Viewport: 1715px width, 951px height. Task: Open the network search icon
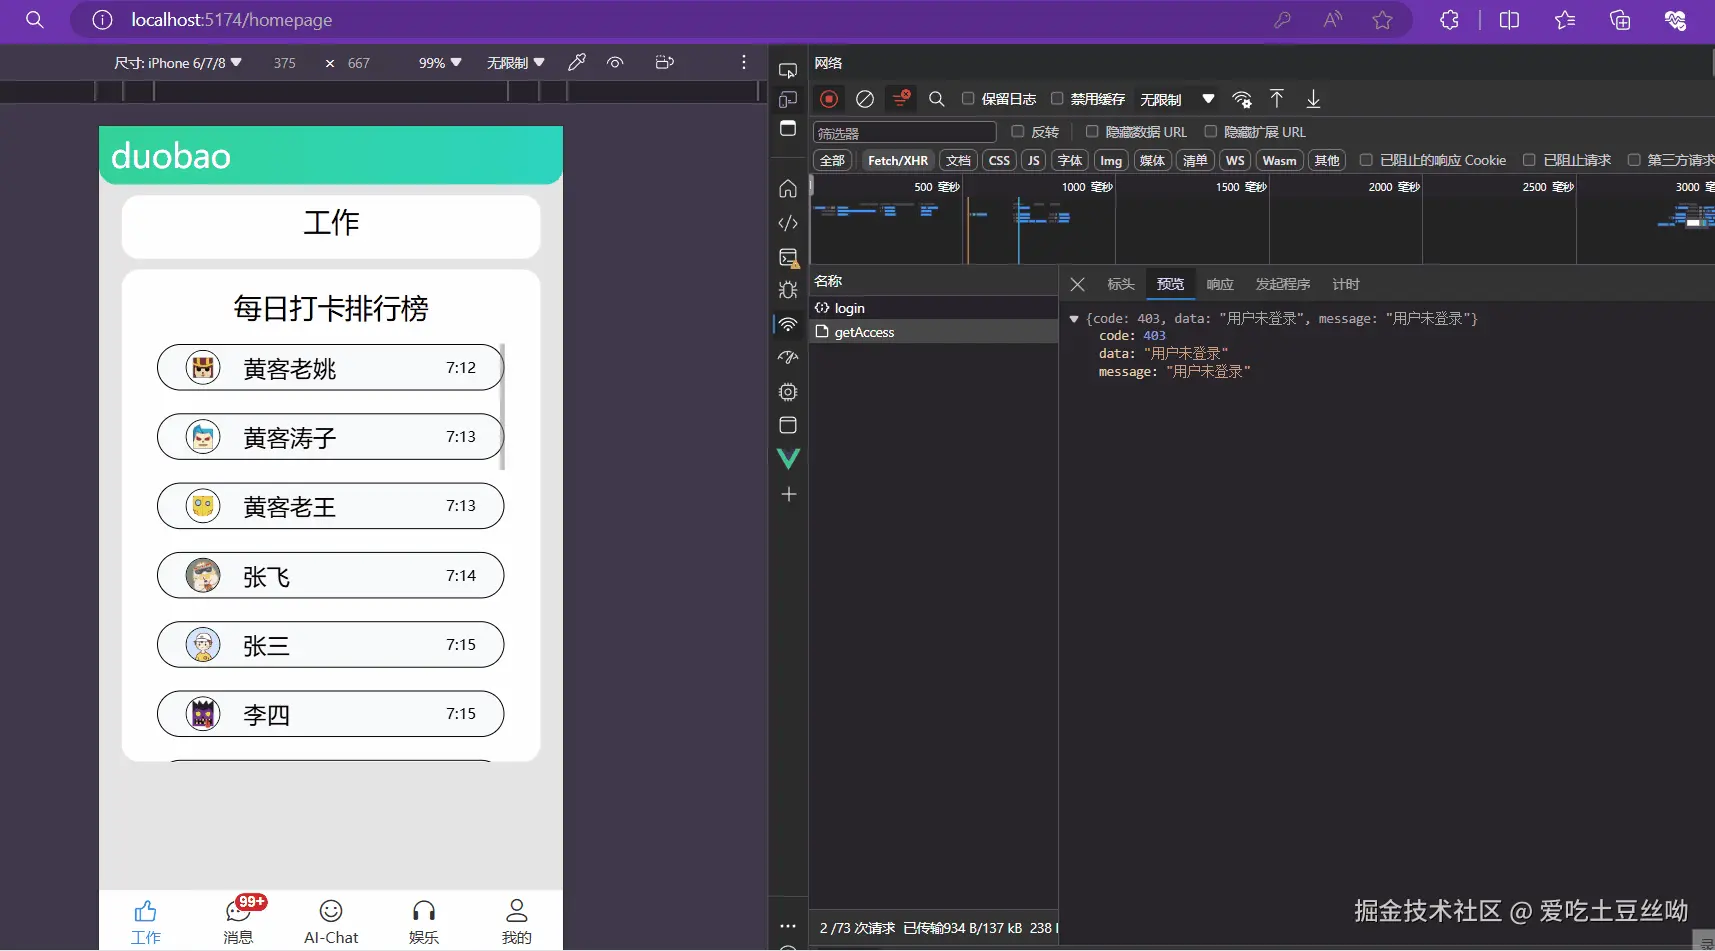[937, 99]
